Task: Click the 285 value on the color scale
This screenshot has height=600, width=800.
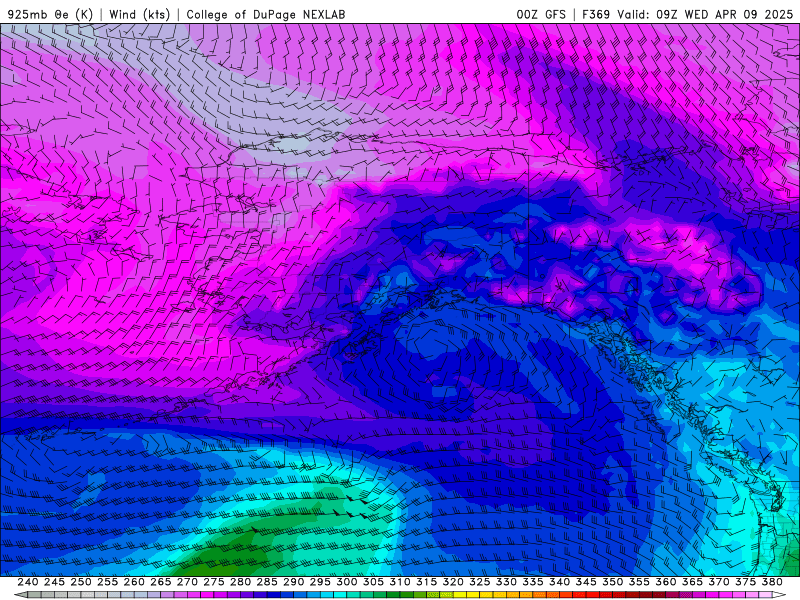Action: click(x=267, y=582)
